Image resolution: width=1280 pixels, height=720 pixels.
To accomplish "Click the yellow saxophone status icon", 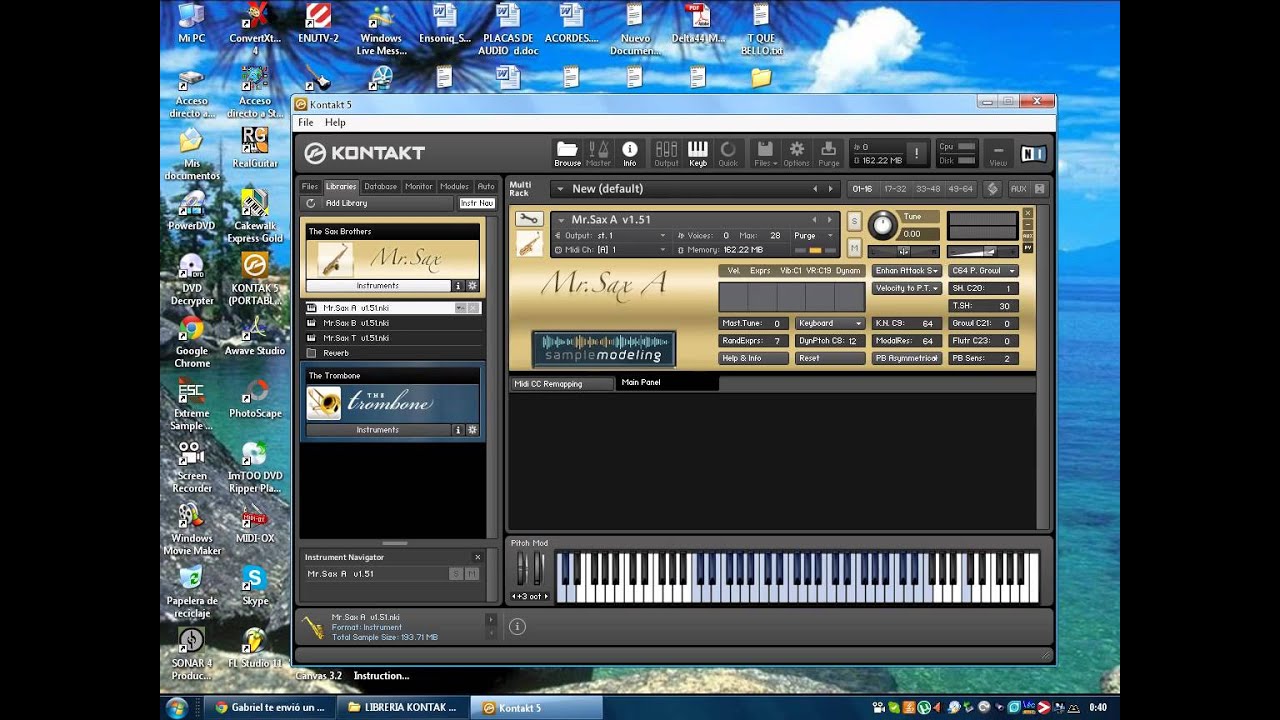I will tap(313, 627).
